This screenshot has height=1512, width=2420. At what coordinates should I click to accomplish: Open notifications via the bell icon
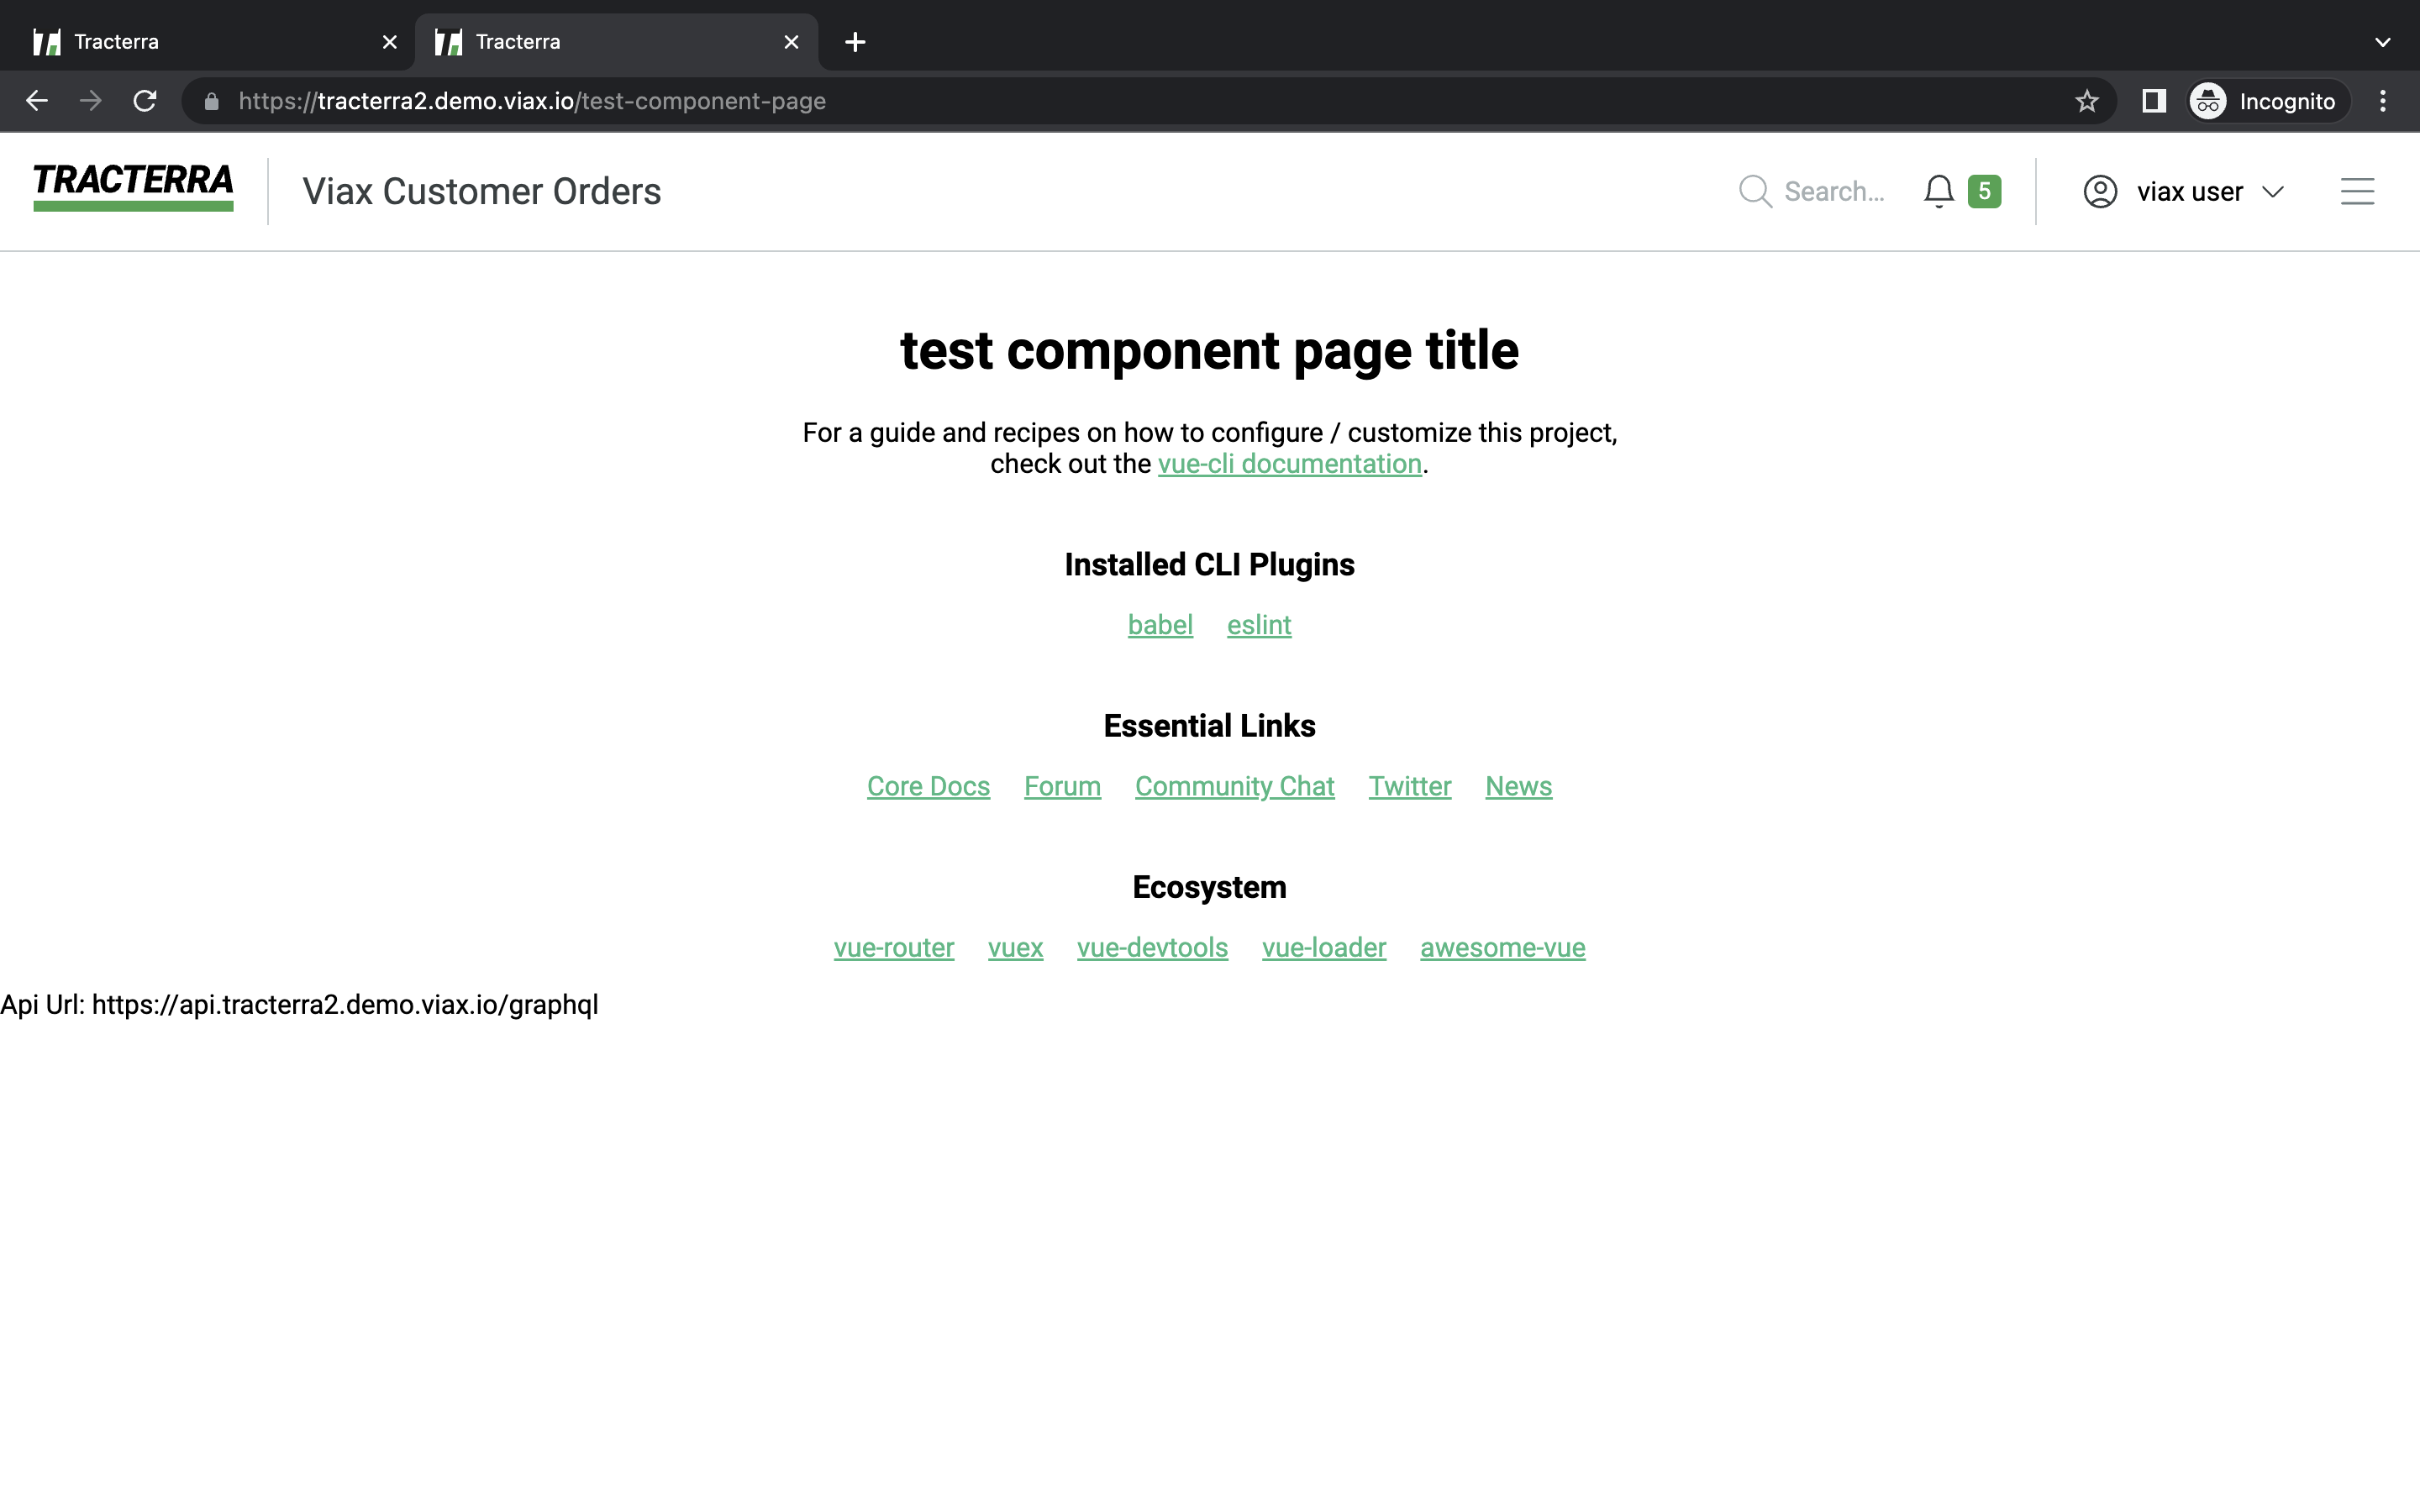coord(1938,191)
